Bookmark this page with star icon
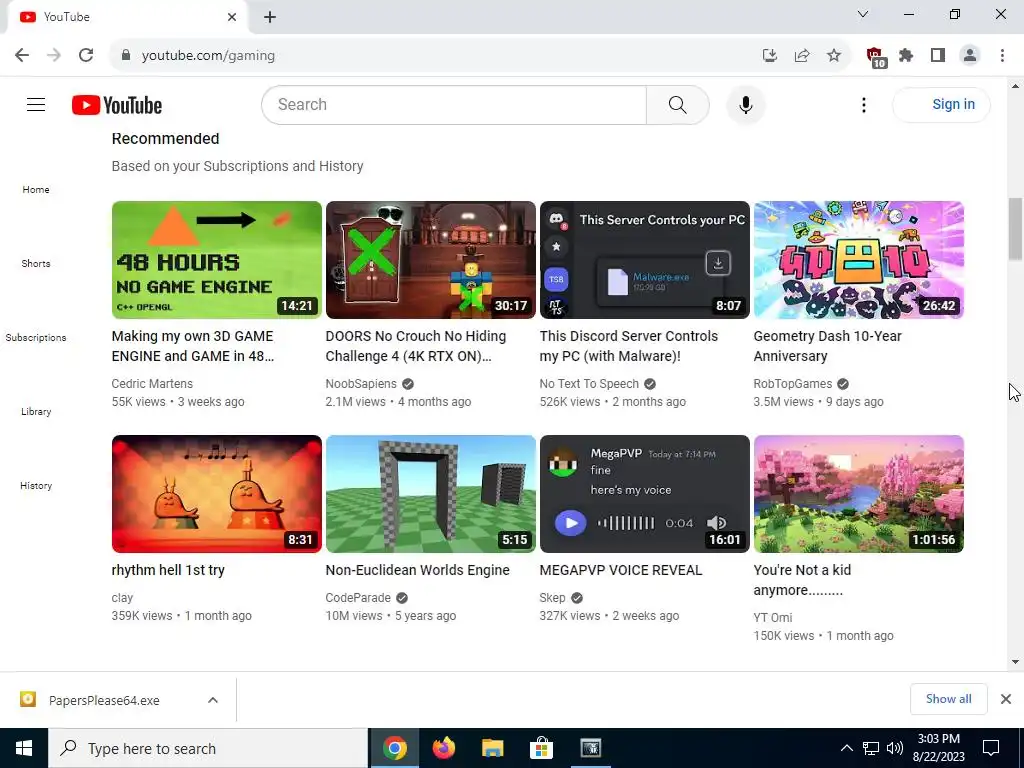 834,56
